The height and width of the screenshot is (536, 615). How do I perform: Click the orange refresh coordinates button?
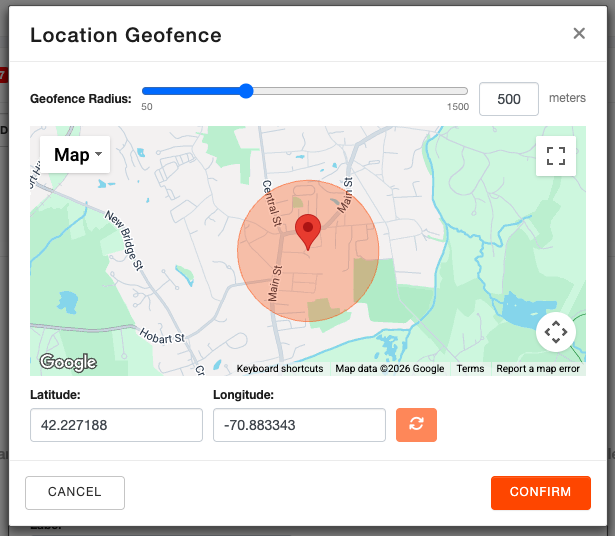(416, 424)
